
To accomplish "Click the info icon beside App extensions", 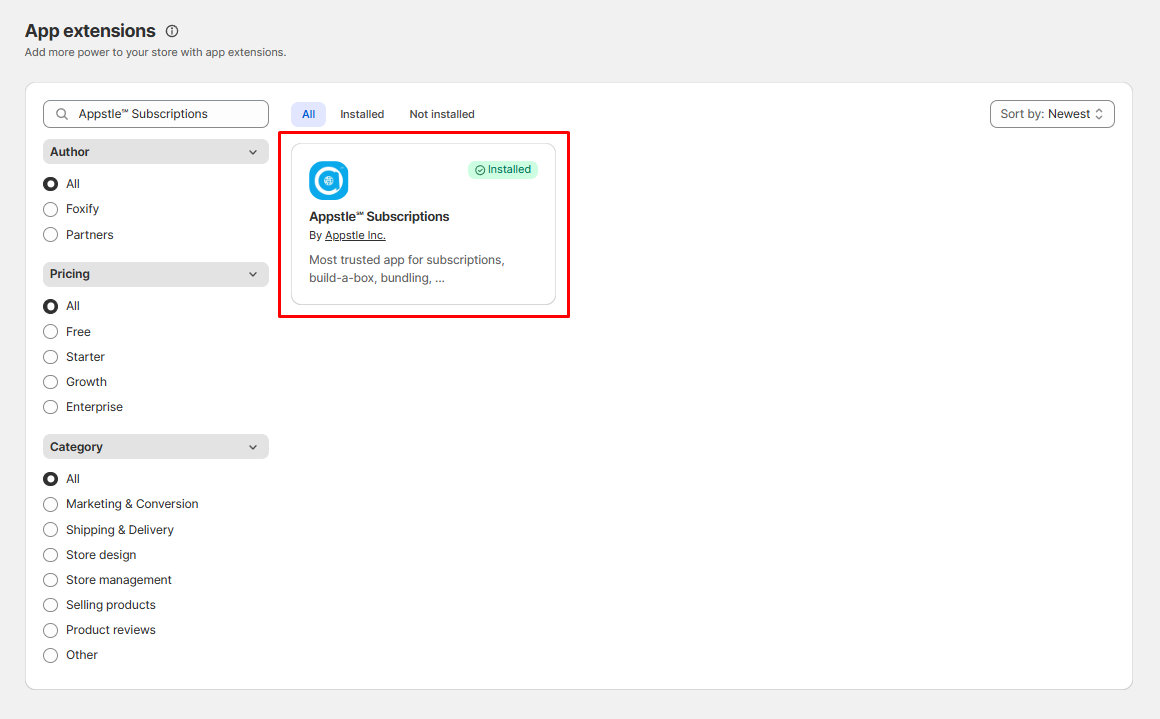I will coord(172,31).
